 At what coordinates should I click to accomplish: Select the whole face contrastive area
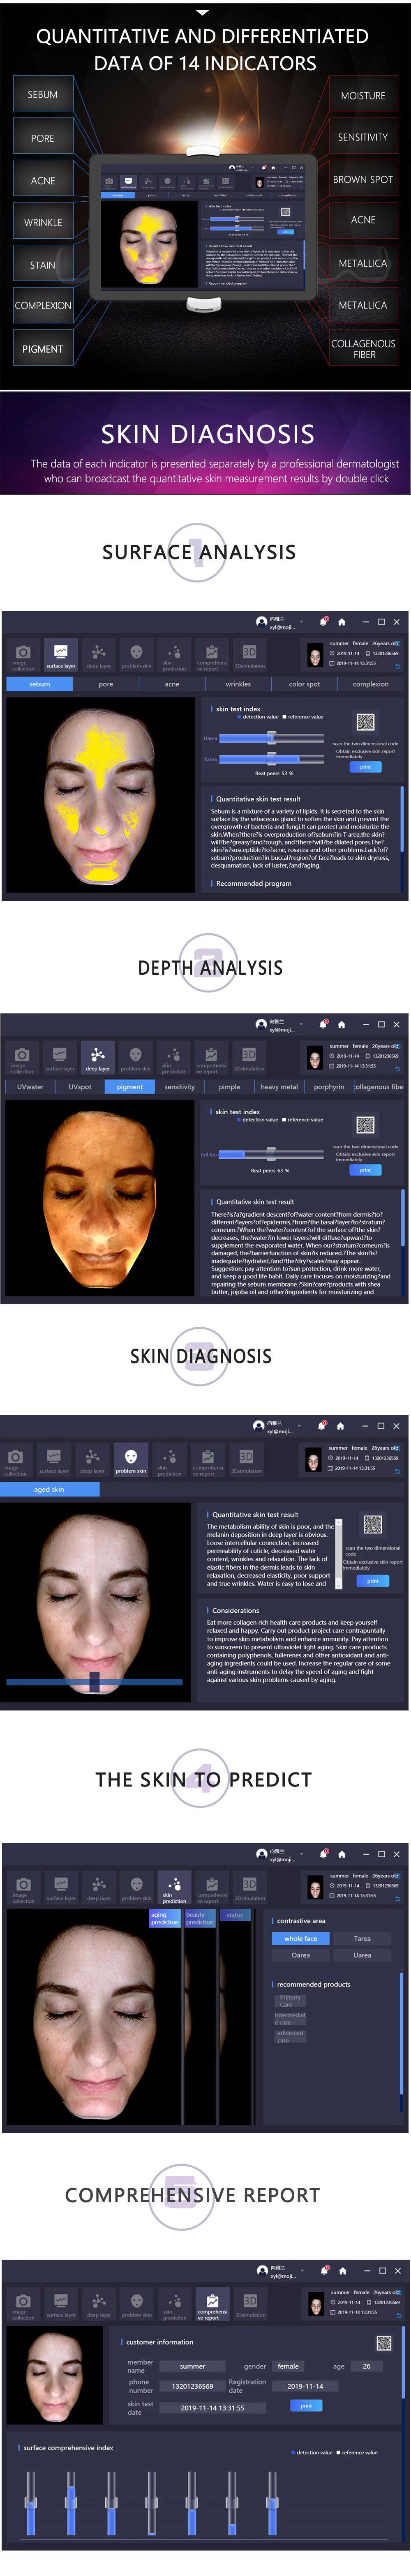(x=300, y=1939)
